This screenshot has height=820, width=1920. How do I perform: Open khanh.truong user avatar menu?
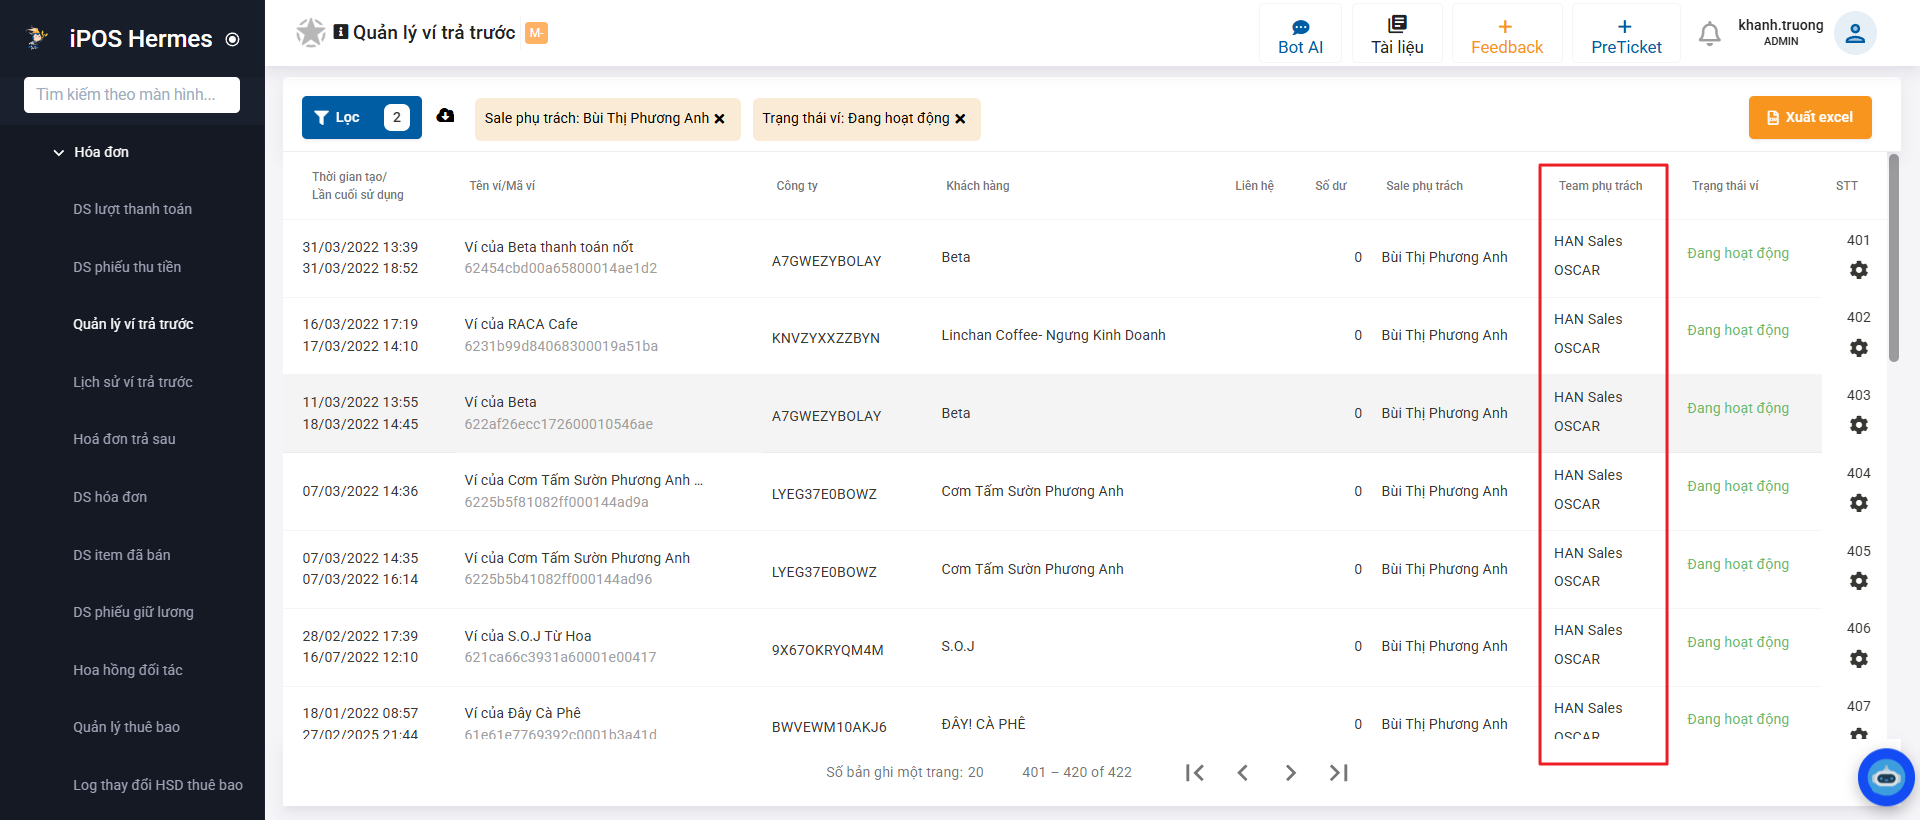coord(1855,34)
